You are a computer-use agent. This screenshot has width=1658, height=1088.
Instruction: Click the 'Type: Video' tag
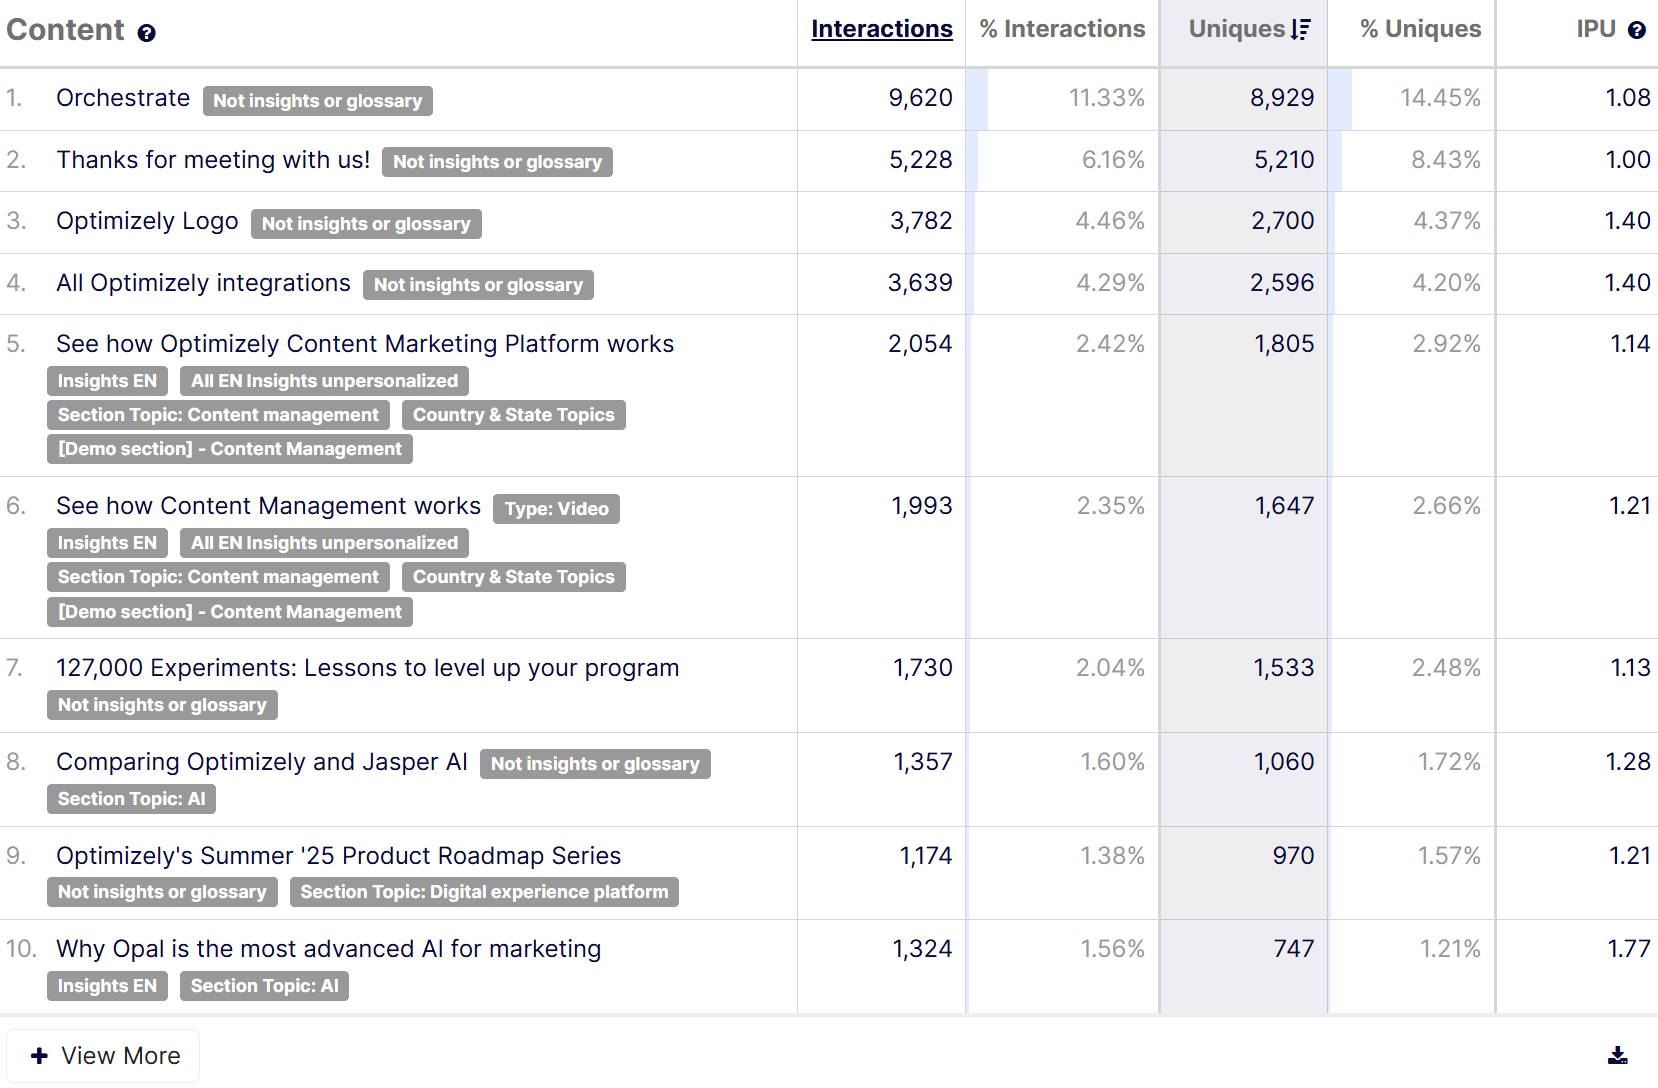click(x=556, y=509)
